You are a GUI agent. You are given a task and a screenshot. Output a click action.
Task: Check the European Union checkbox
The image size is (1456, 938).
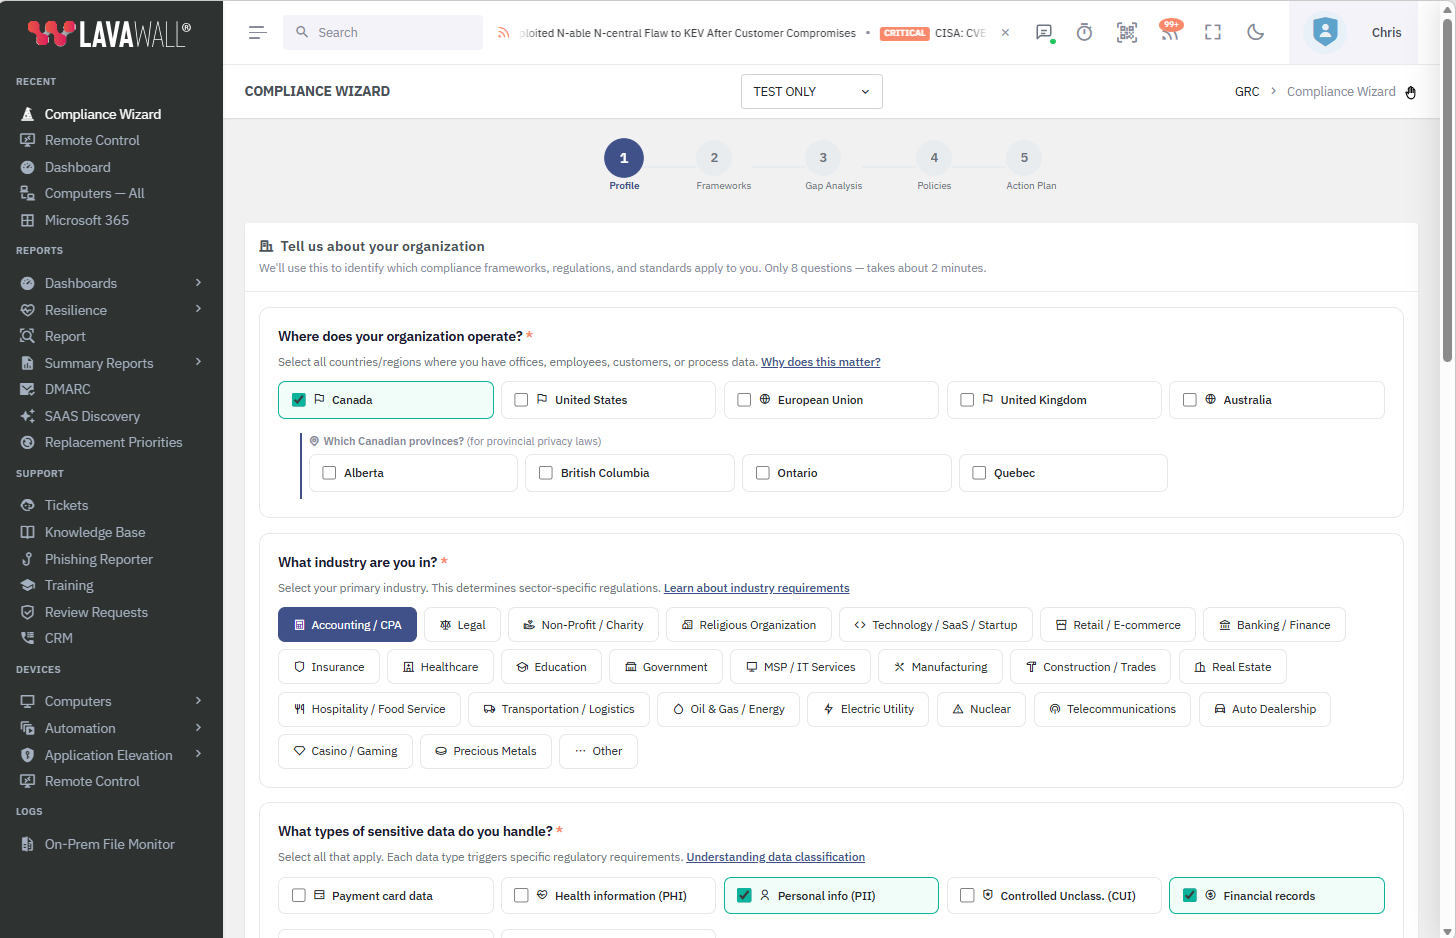pos(744,400)
